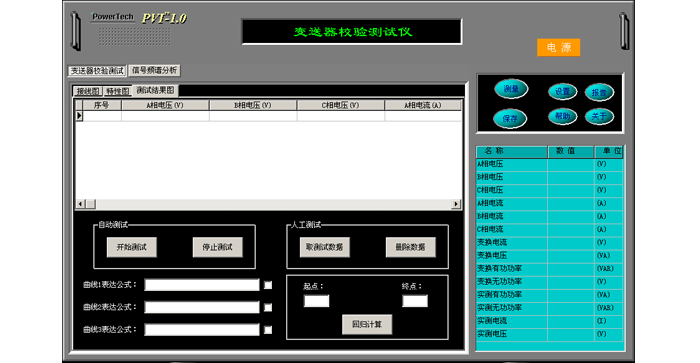Open the 接线图 sub-tab
700x363 pixels.
pos(88,91)
